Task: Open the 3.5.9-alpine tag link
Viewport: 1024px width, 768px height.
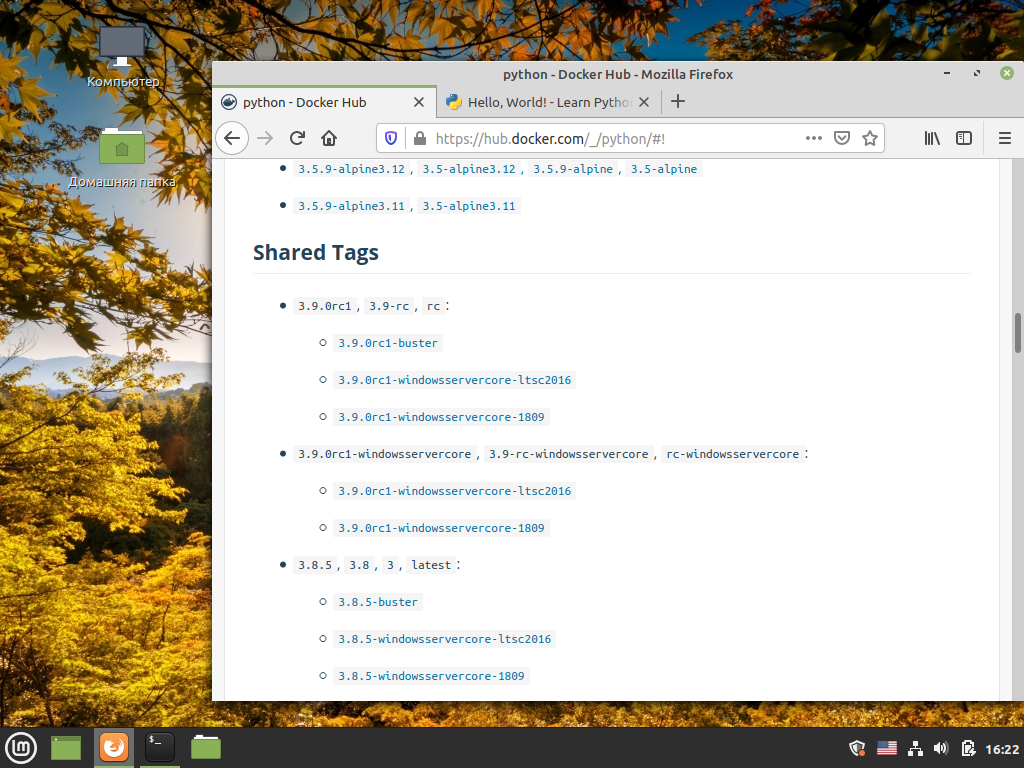Action: click(573, 169)
